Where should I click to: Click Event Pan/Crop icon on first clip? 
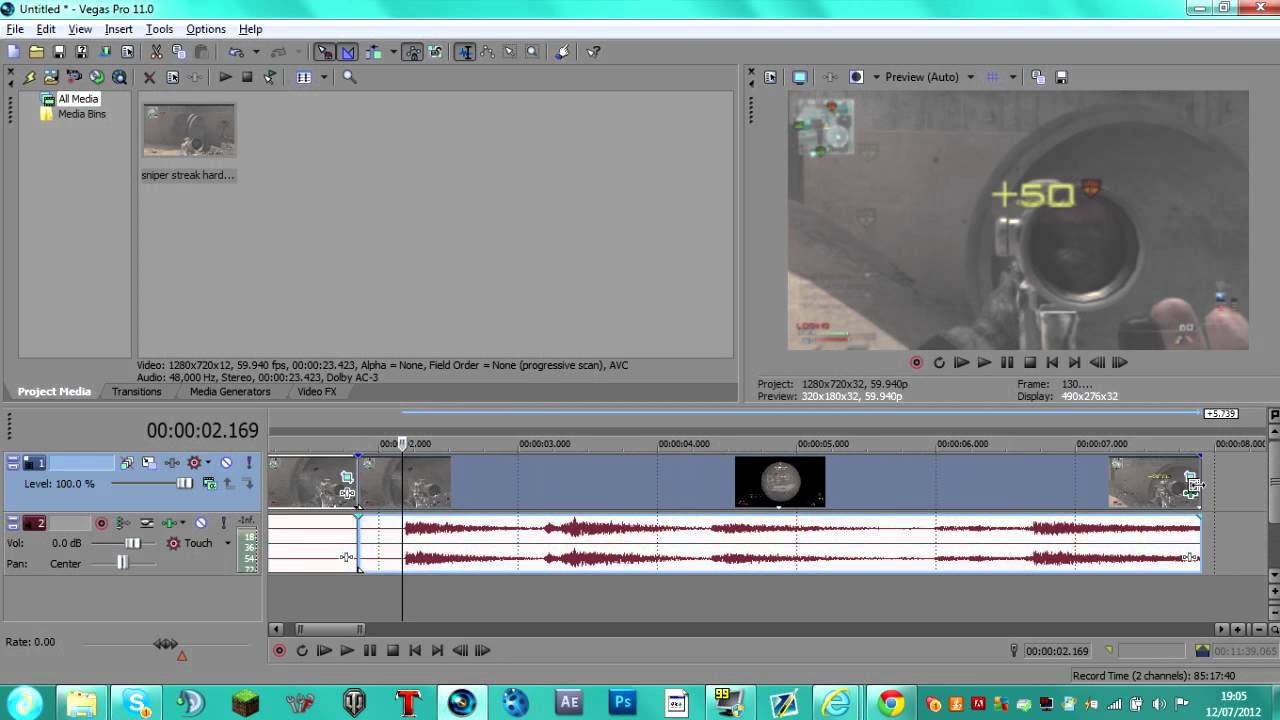coord(347,477)
